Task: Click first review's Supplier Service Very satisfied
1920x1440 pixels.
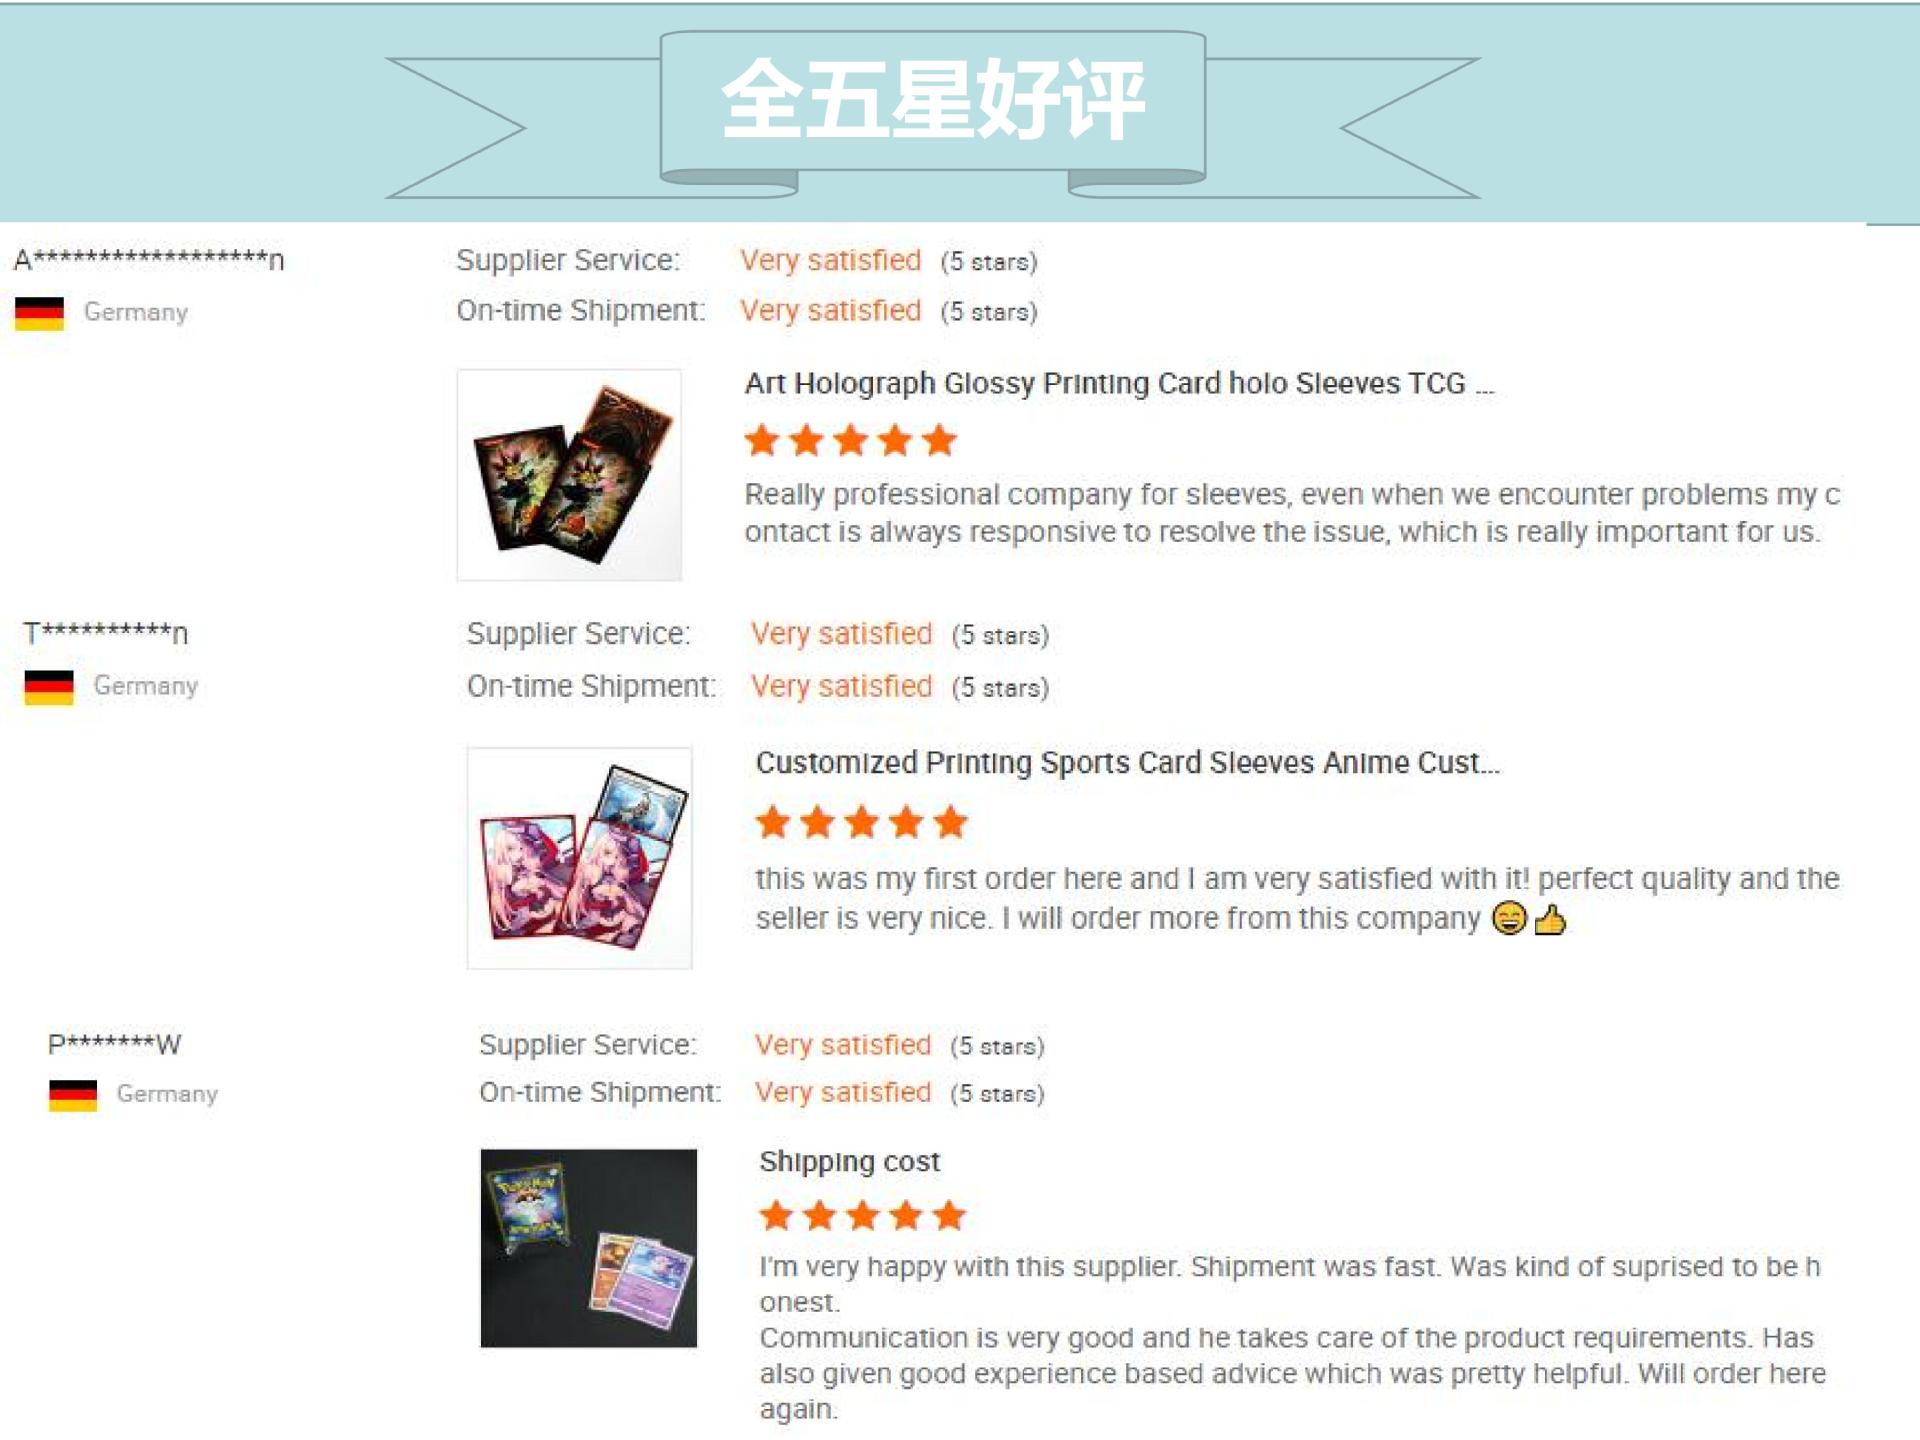Action: tap(831, 260)
